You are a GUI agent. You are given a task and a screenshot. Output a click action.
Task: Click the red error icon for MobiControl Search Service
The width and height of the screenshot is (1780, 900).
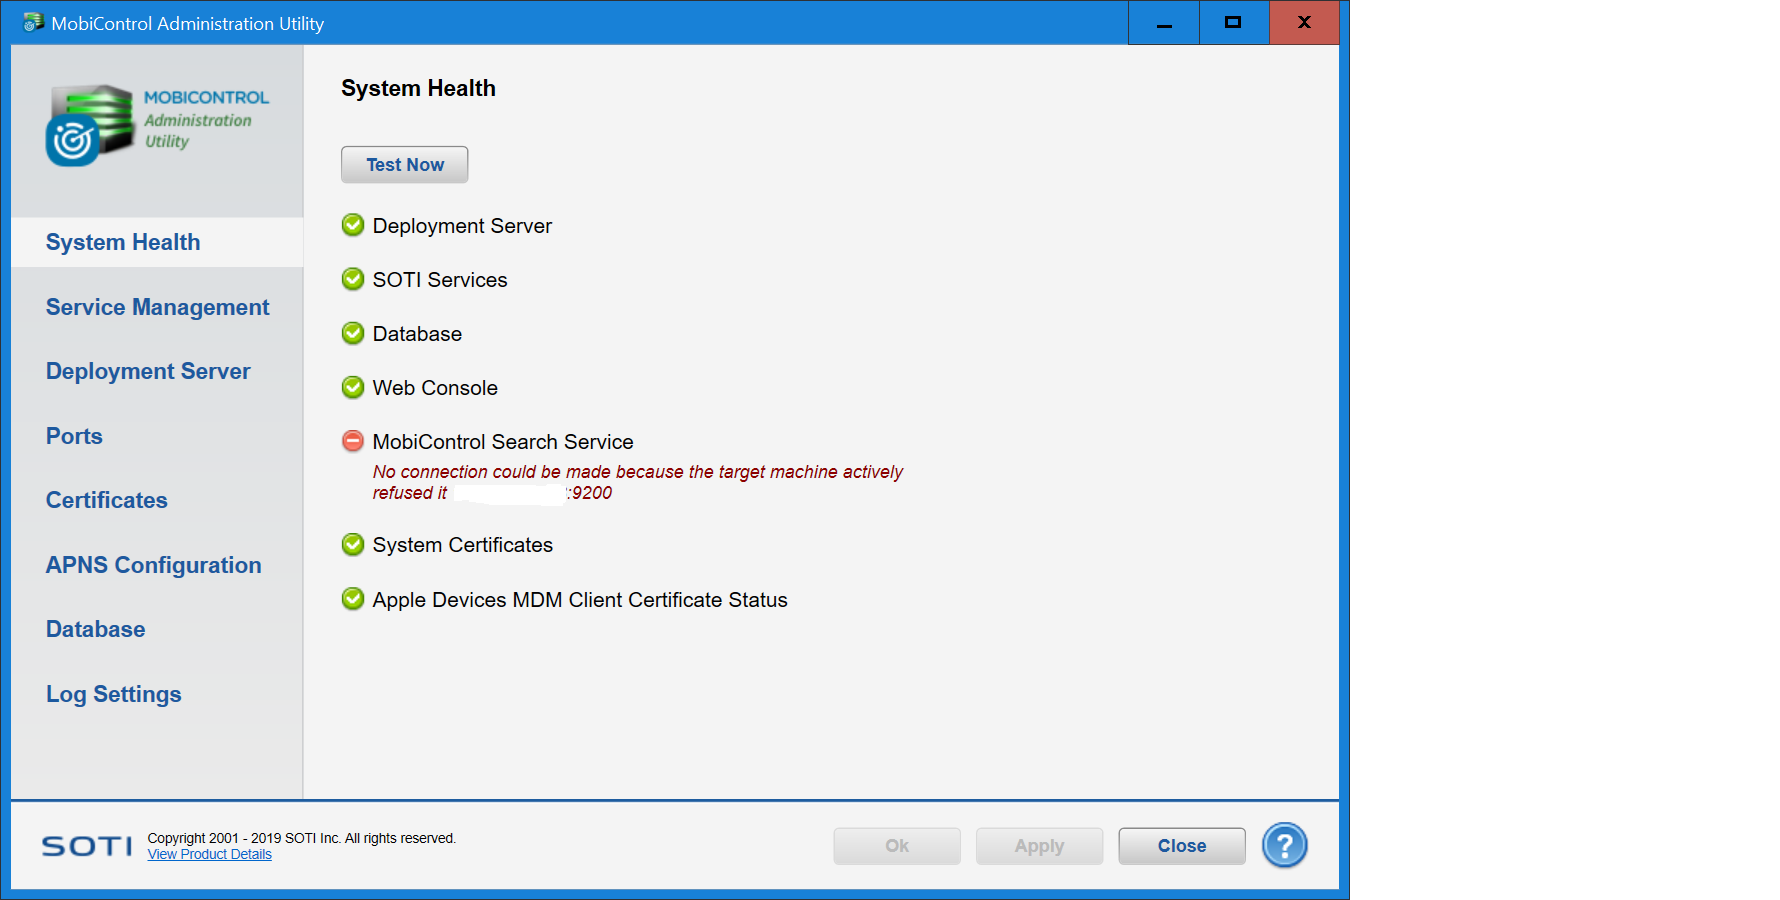pos(353,441)
